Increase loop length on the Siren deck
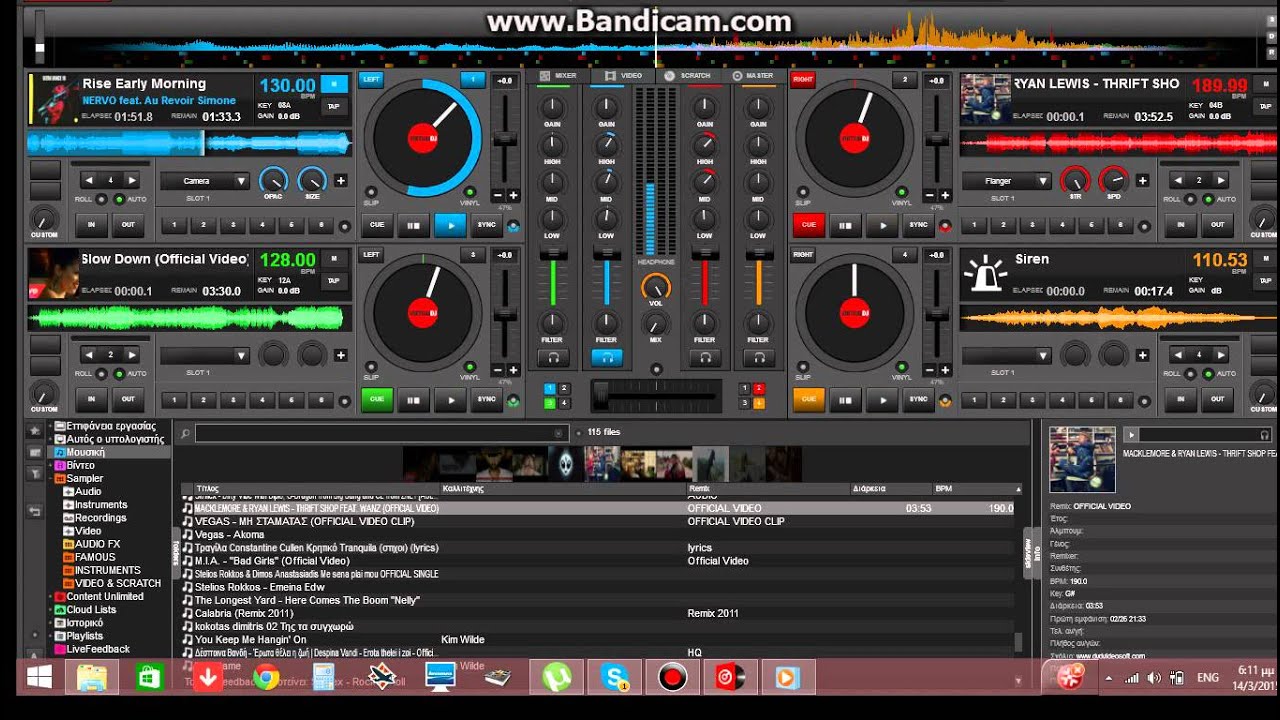 click(1220, 354)
